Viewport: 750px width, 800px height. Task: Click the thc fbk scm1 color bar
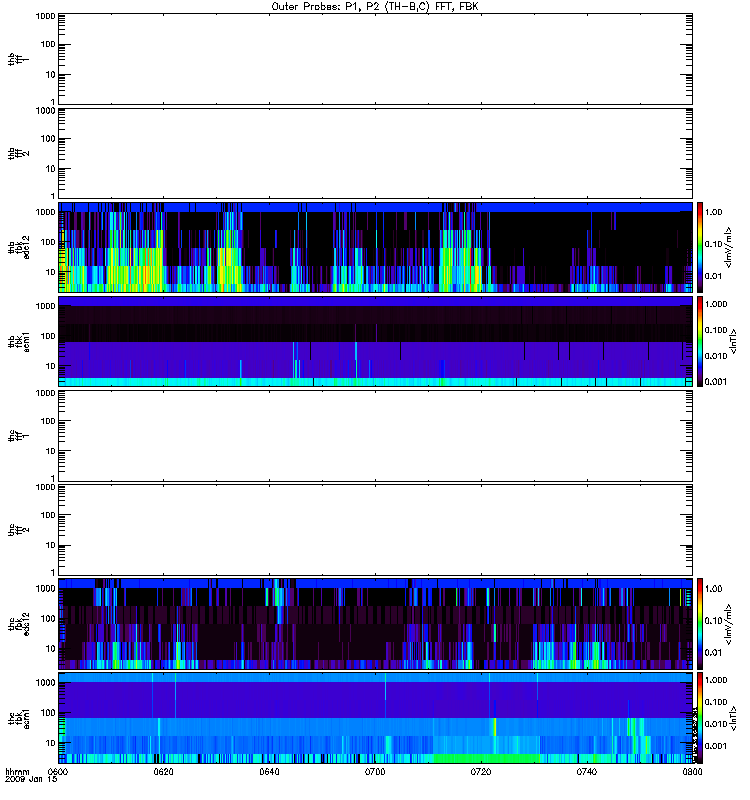tap(700, 718)
